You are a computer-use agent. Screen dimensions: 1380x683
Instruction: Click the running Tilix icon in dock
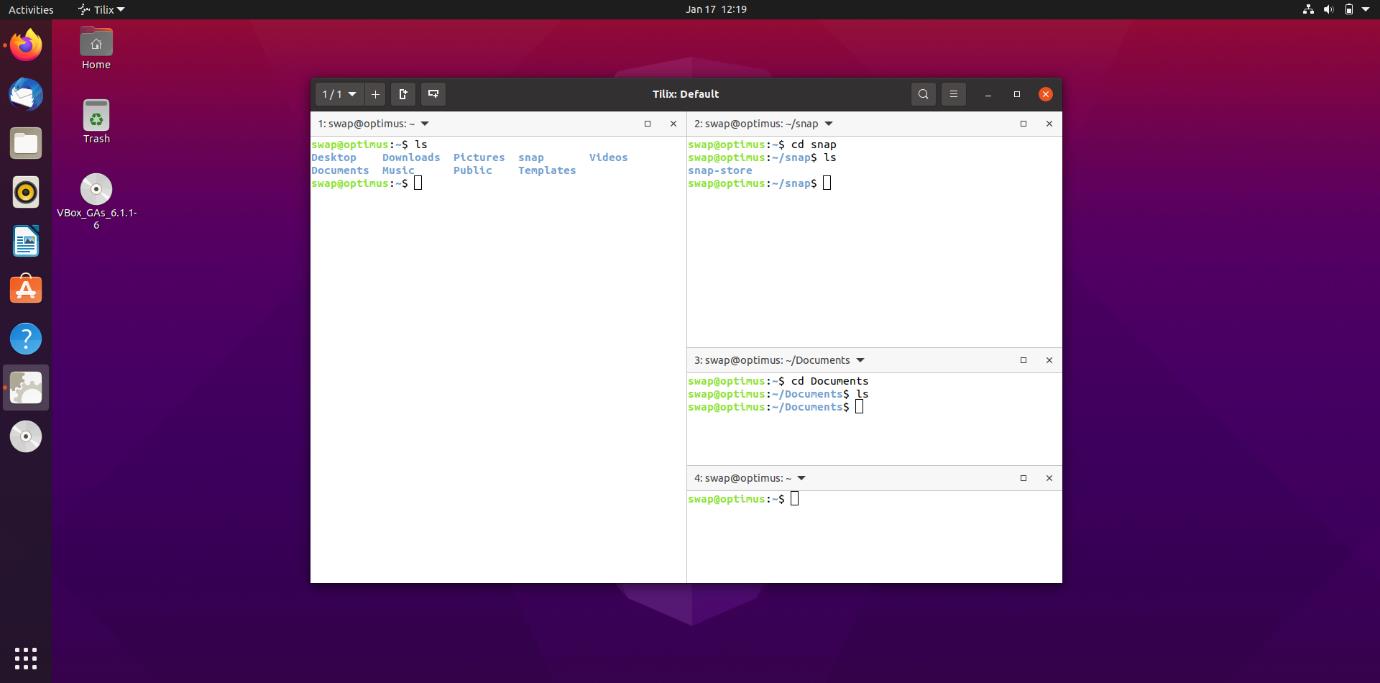tap(26, 388)
